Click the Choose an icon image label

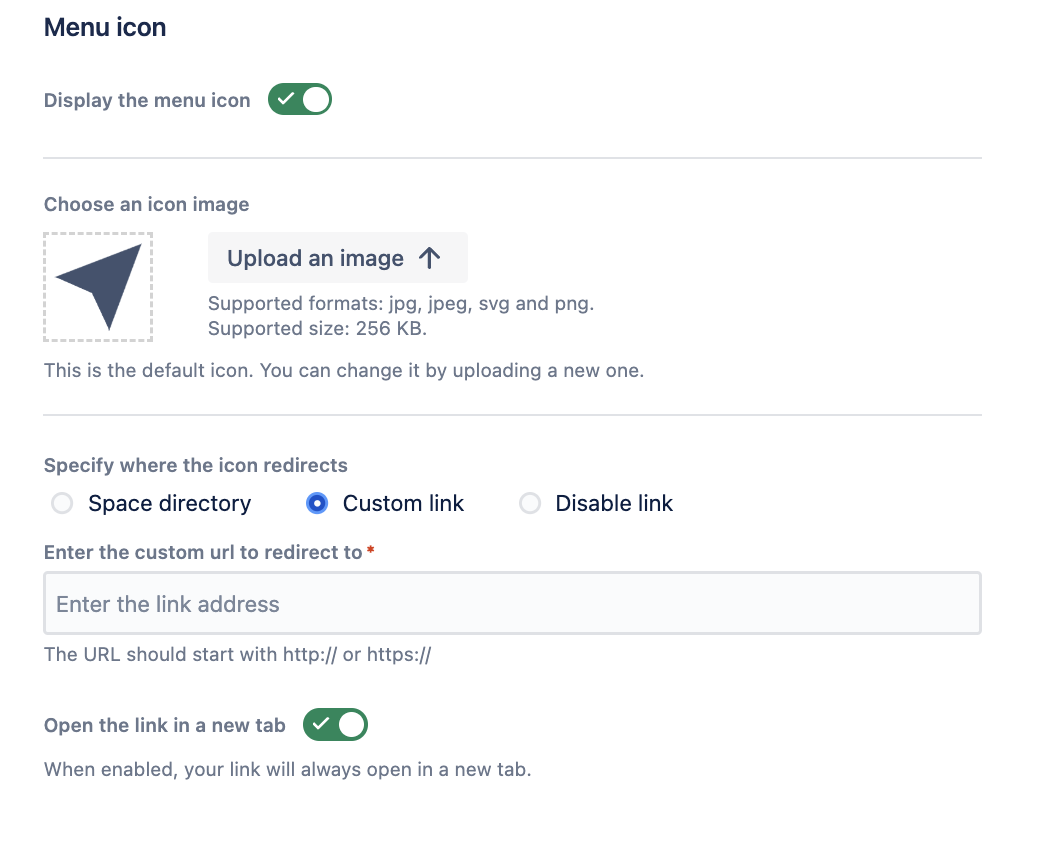coord(146,204)
